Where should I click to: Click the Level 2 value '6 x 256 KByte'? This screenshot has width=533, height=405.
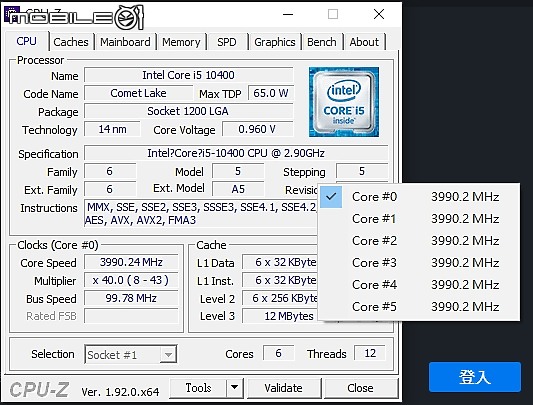[x=280, y=298]
